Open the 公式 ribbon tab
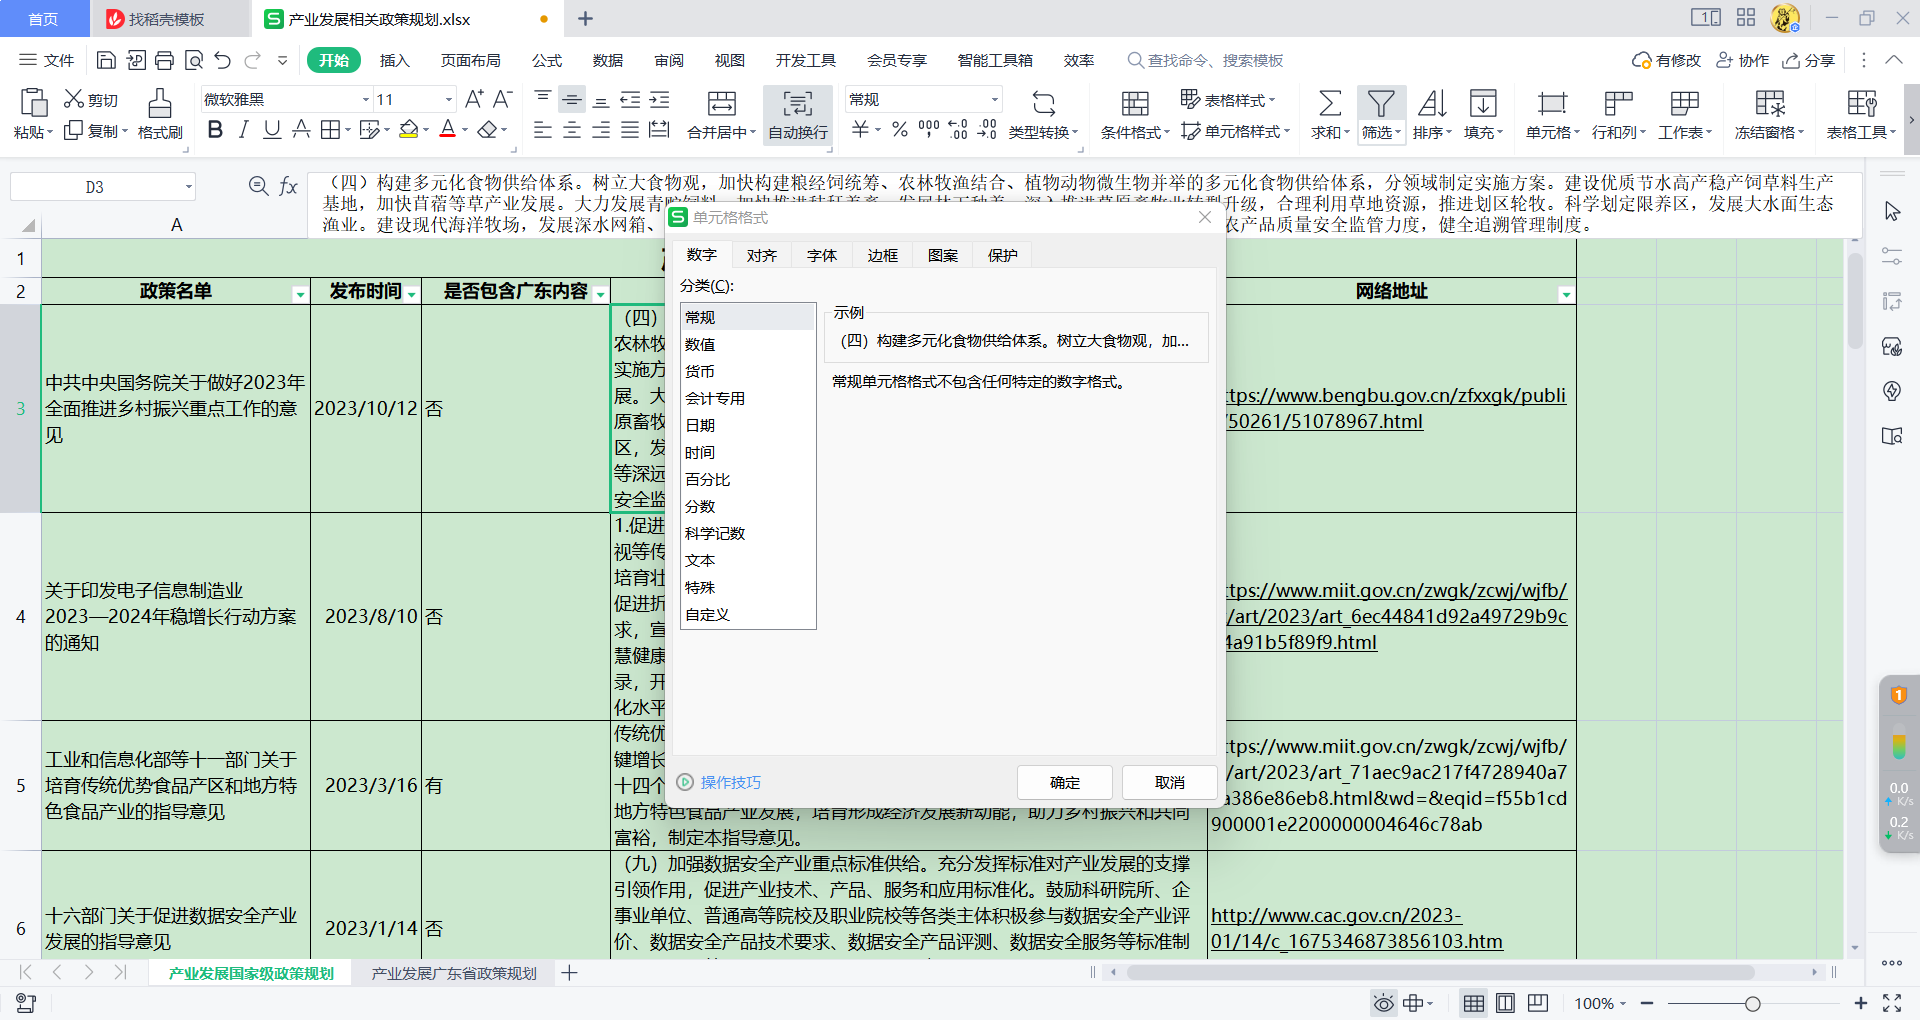Image resolution: width=1920 pixels, height=1020 pixels. [547, 61]
